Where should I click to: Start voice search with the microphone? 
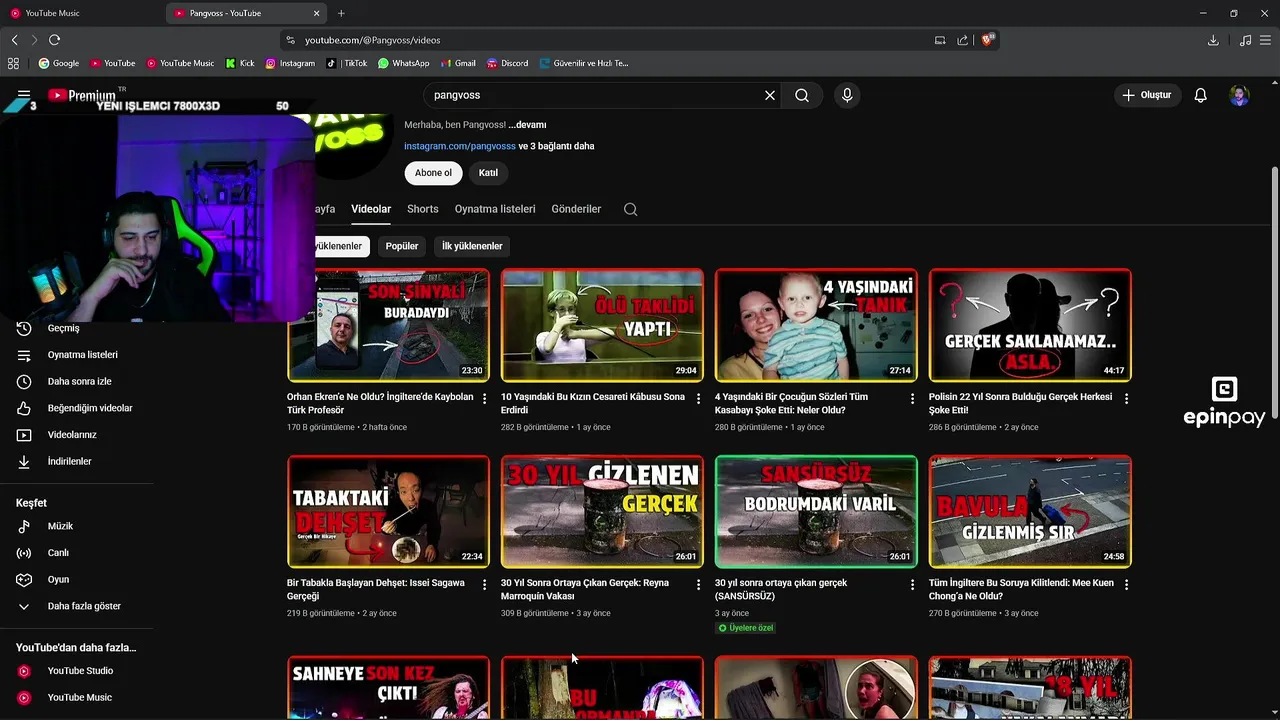click(847, 95)
